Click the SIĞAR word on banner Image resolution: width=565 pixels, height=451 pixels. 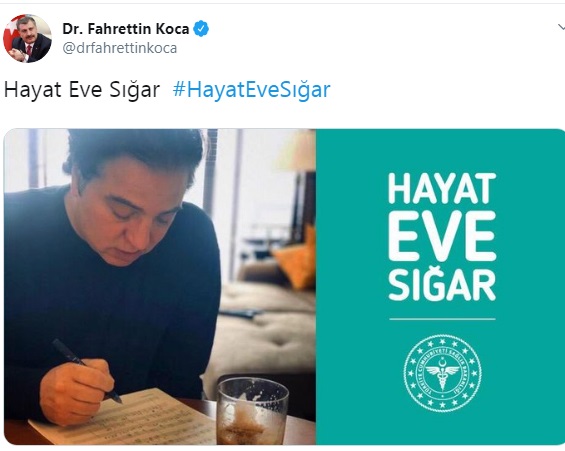442,285
